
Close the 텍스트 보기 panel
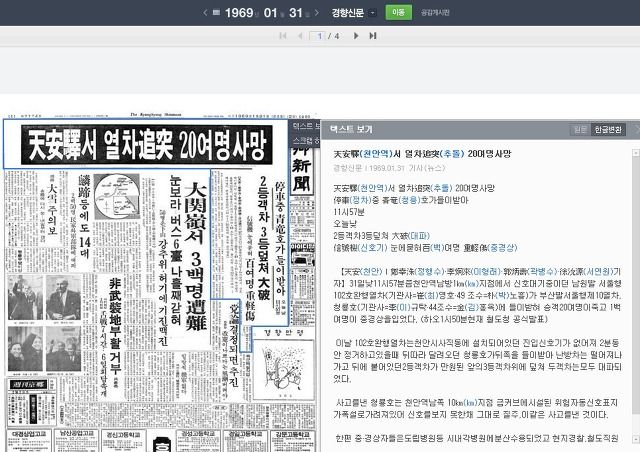(637, 129)
